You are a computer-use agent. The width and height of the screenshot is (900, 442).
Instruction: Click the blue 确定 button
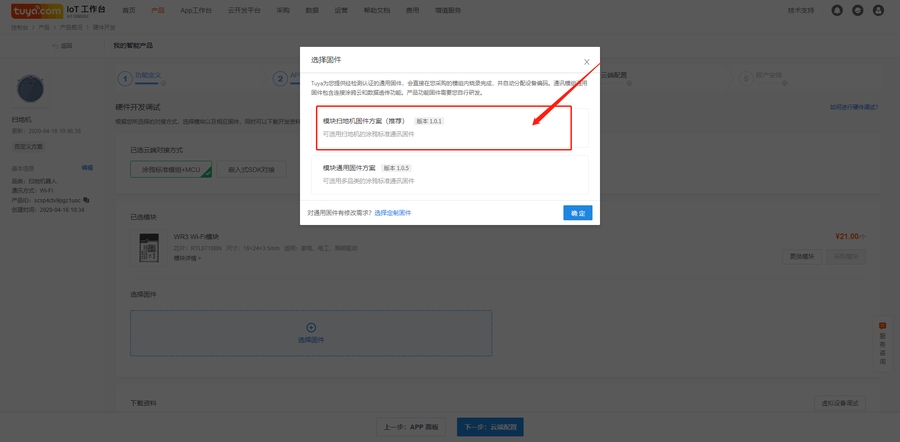pyautogui.click(x=577, y=213)
